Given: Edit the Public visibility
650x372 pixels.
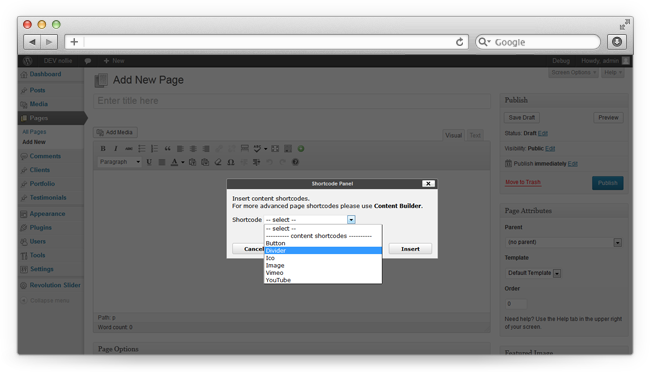Looking at the screenshot, I should pyautogui.click(x=550, y=148).
